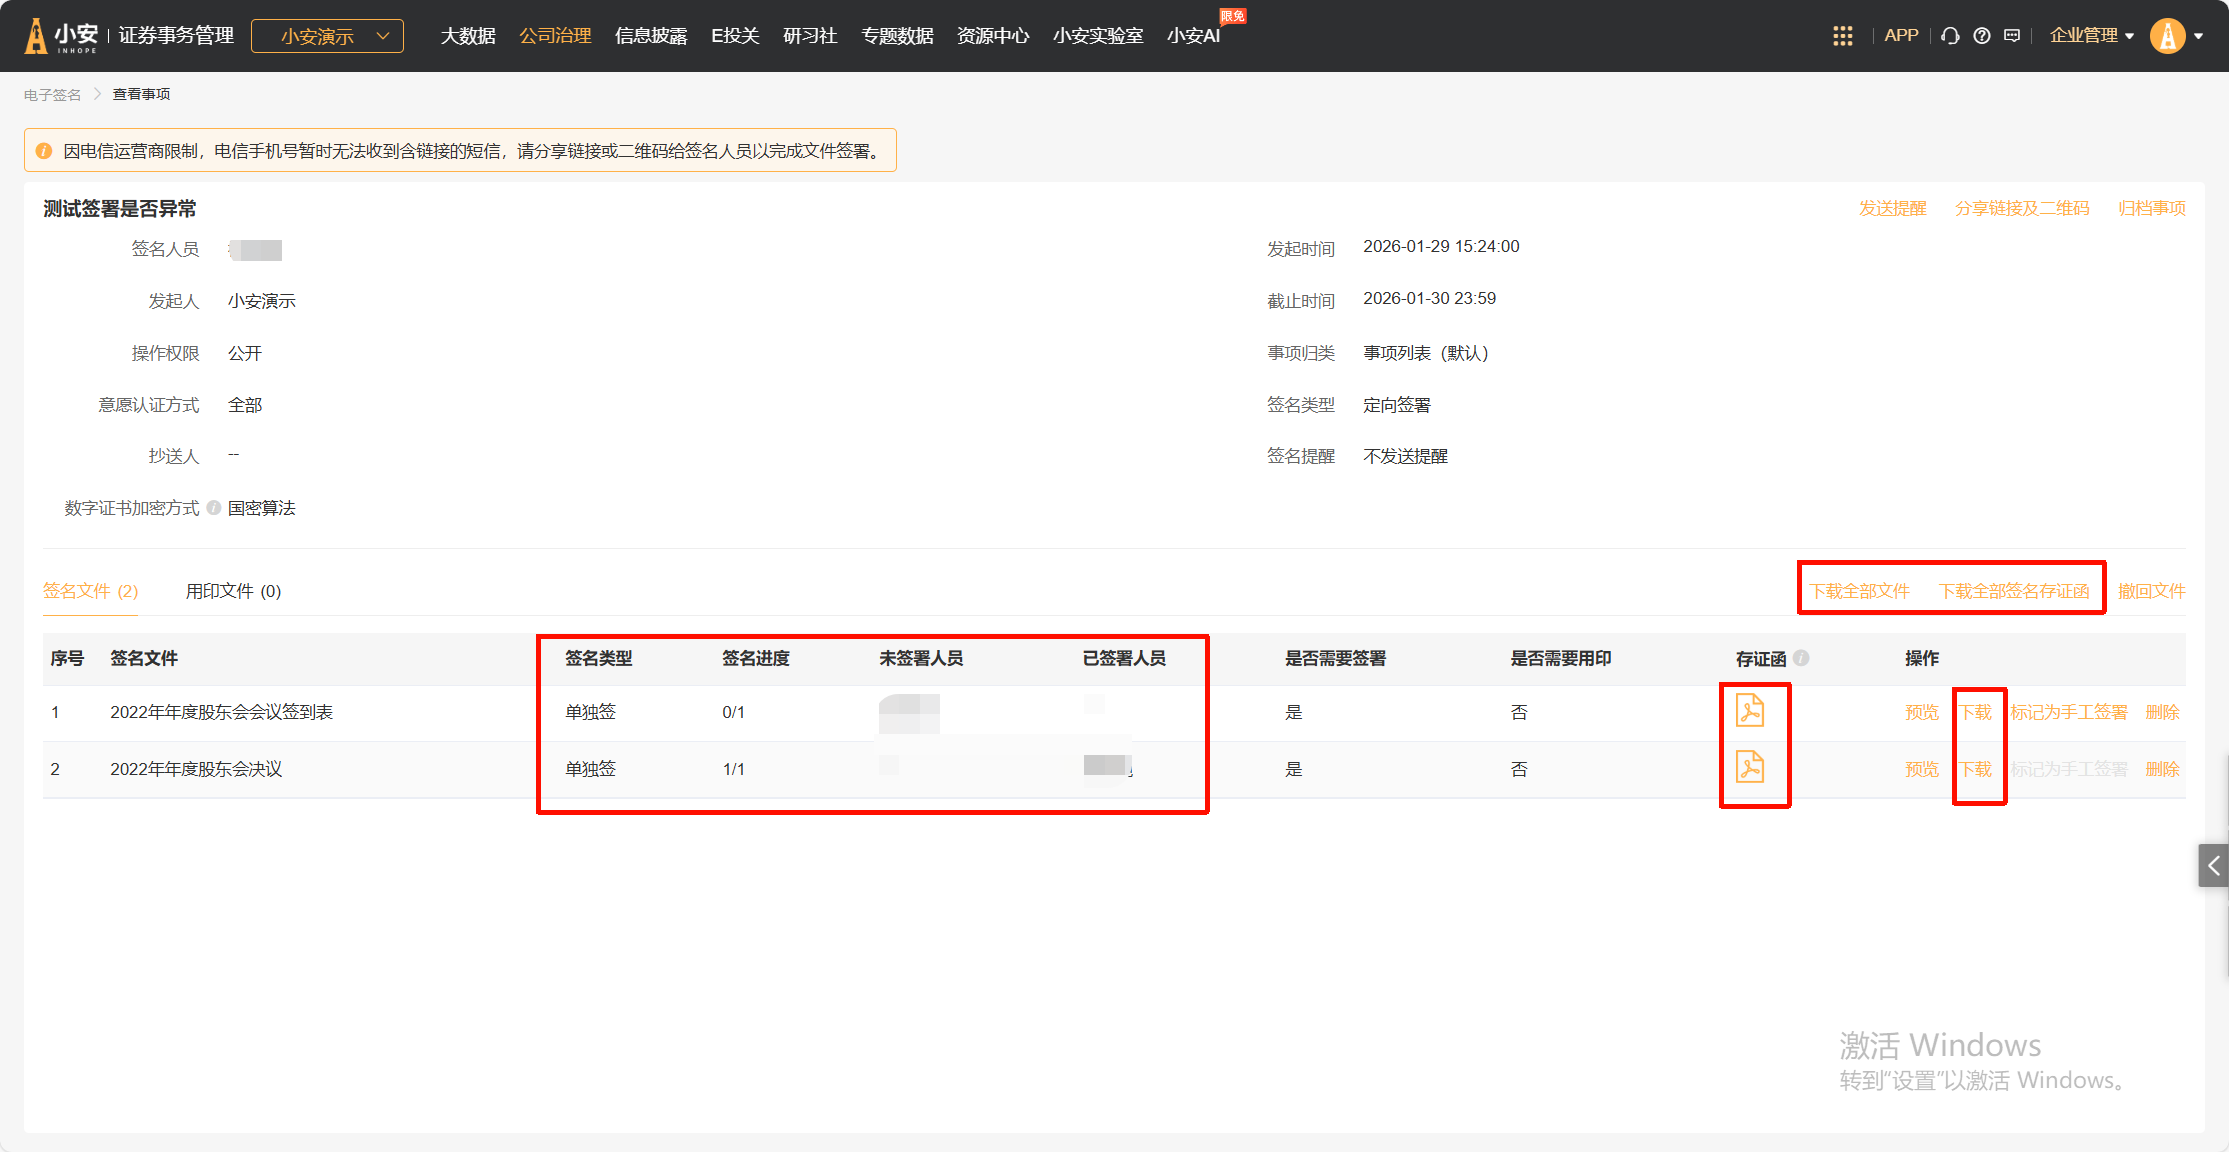Expand the 小安演示 company dropdown
This screenshot has width=2229, height=1152.
point(327,36)
